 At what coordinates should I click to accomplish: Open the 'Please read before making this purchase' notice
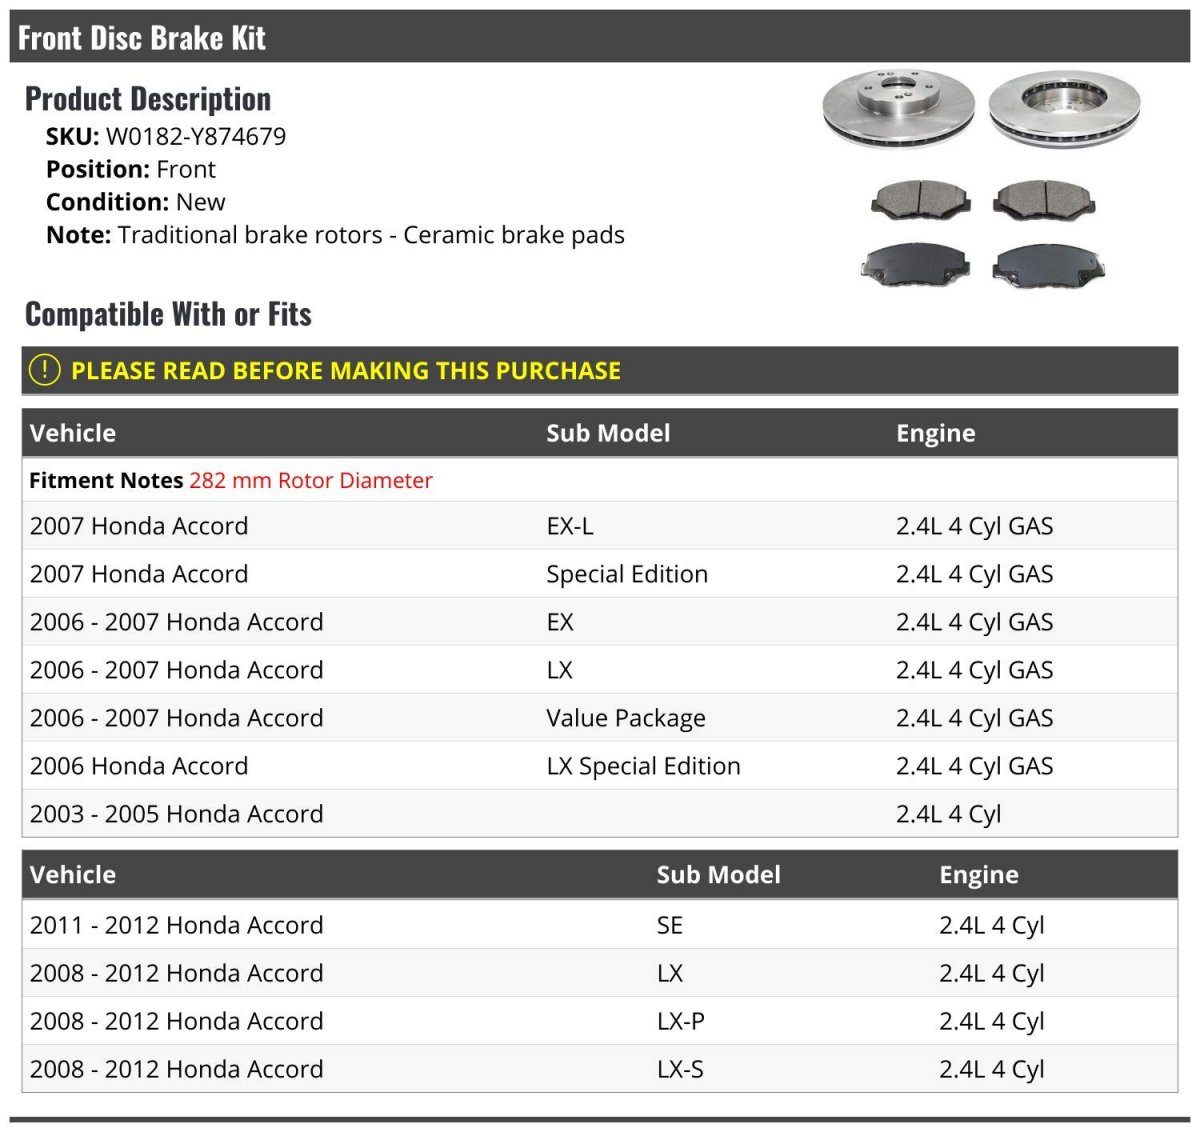346,371
